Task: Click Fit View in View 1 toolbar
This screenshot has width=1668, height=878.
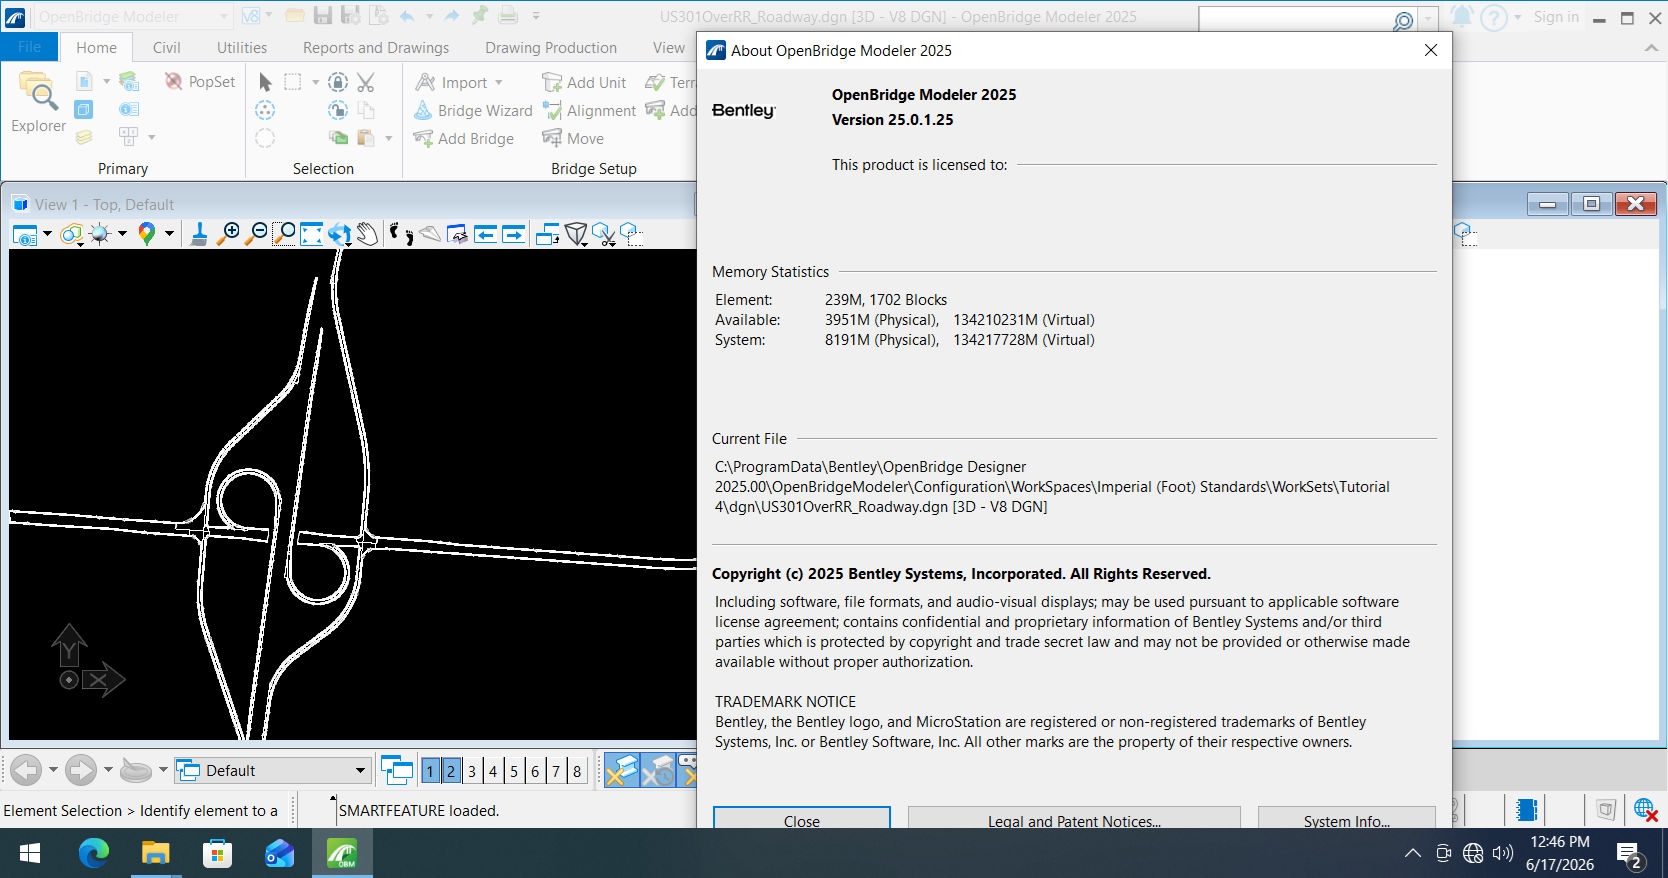Action: [312, 234]
